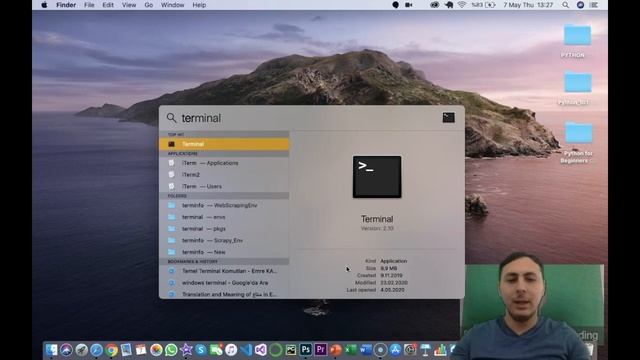Screen dimensions: 640x360
Task: Click the battery status indicator
Action: pyautogui.click(x=484, y=5)
